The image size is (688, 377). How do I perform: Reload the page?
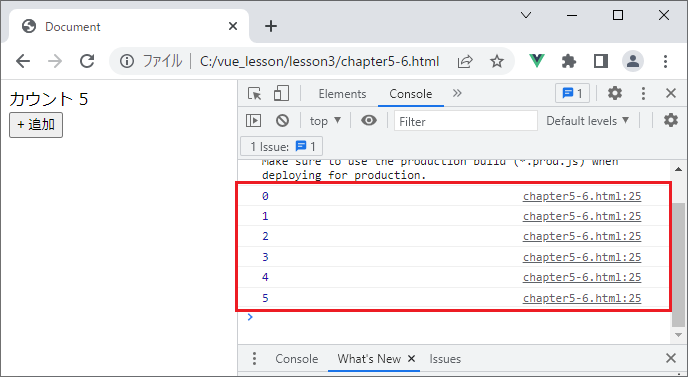[x=87, y=61]
